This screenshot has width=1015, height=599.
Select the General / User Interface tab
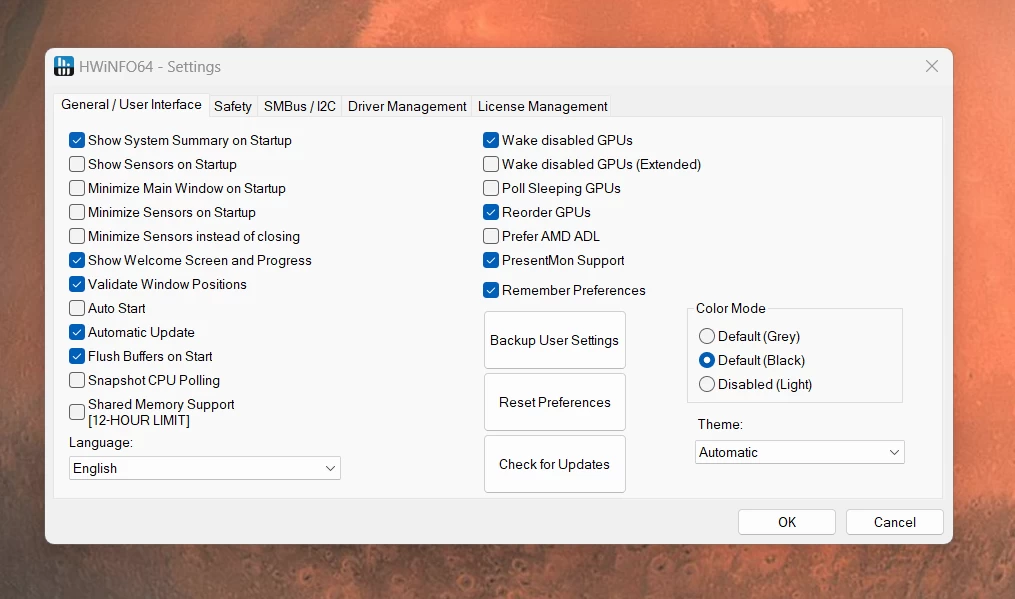click(x=131, y=105)
